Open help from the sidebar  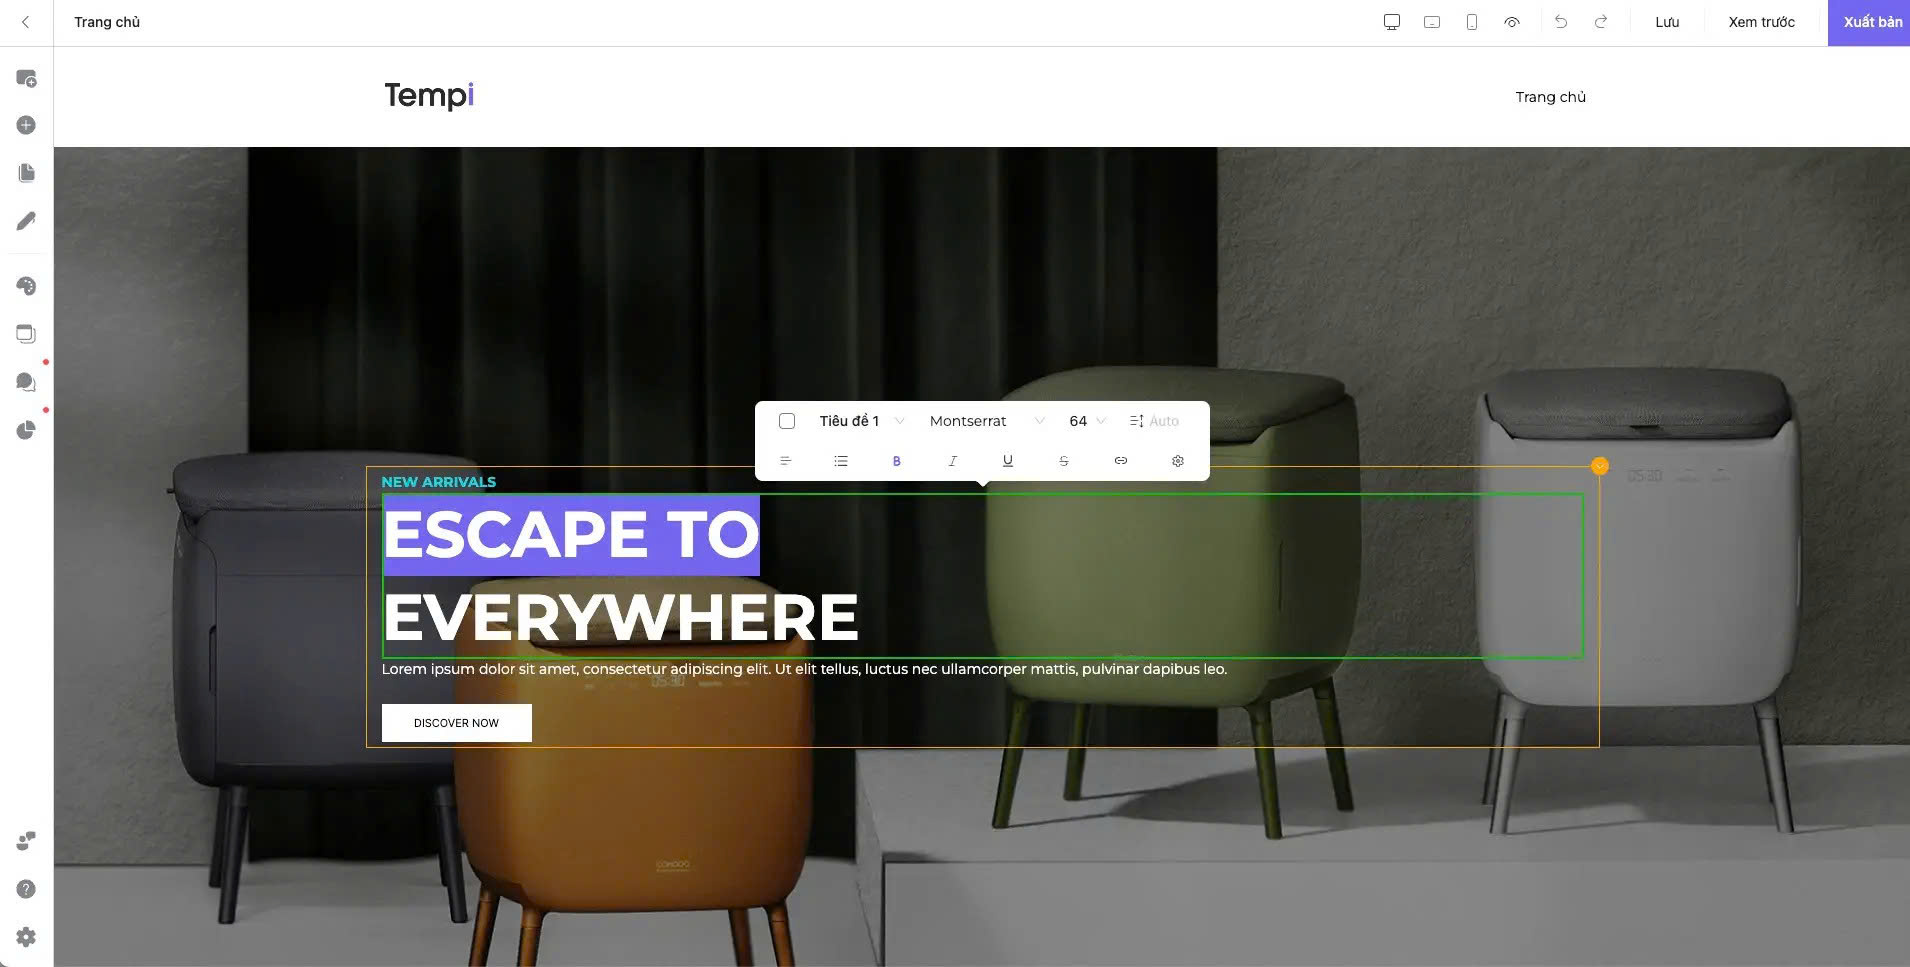point(26,888)
